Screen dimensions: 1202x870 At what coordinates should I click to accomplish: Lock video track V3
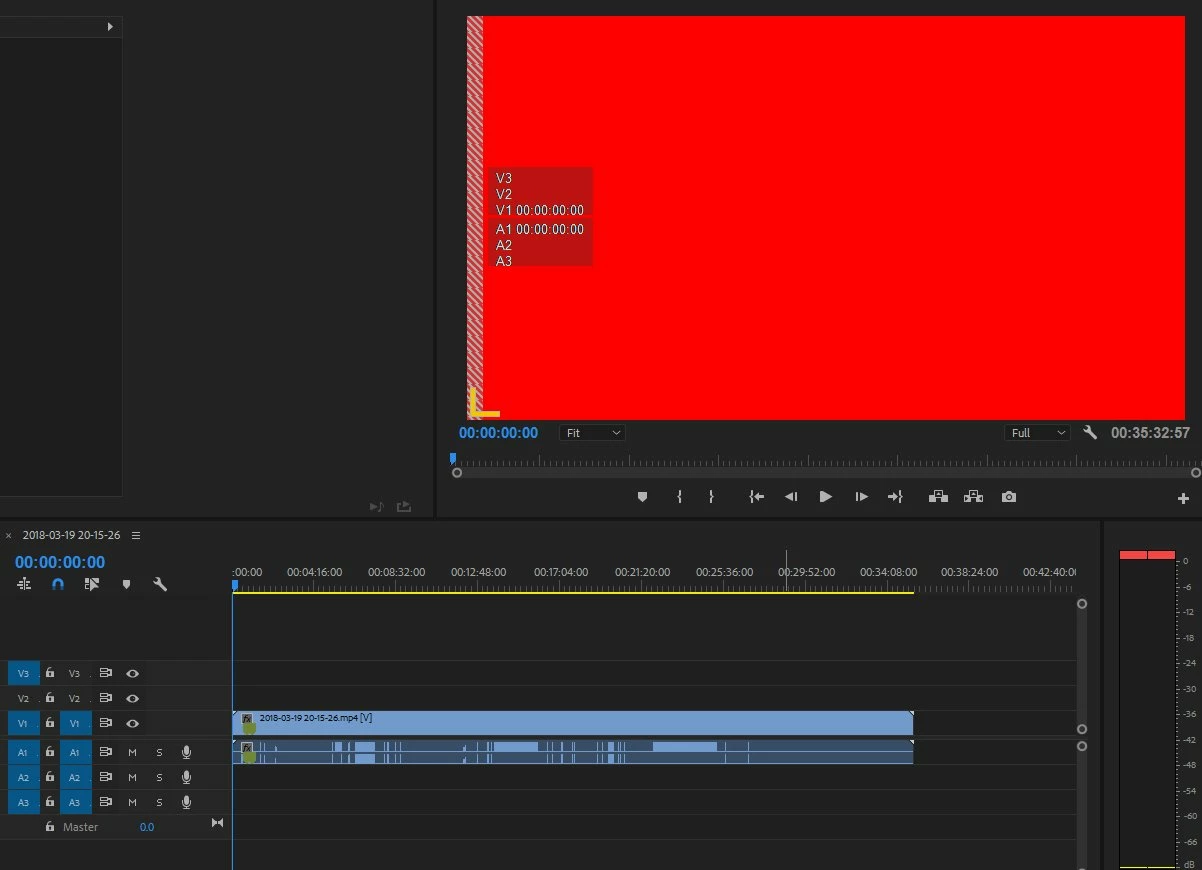click(x=50, y=673)
